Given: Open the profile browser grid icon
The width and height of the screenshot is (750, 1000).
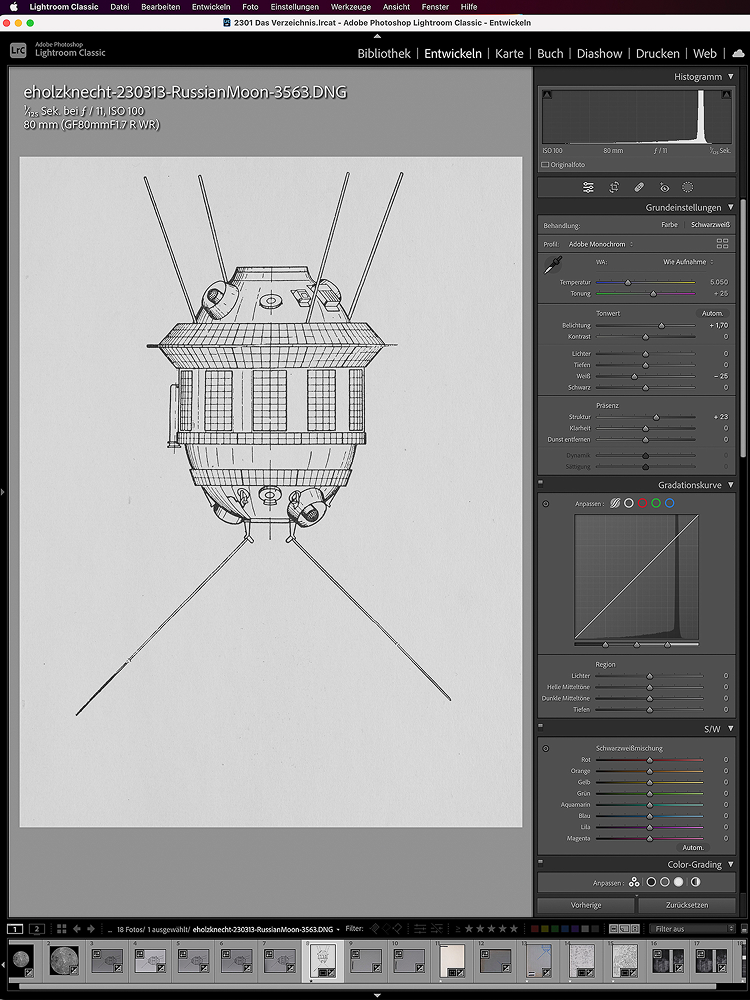Looking at the screenshot, I should click(x=722, y=244).
